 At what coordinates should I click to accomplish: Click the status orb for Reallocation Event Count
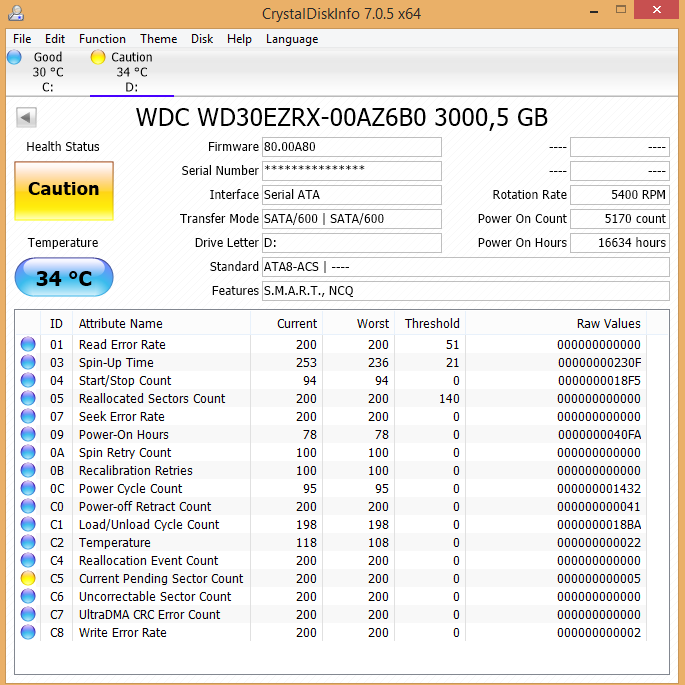[x=28, y=560]
